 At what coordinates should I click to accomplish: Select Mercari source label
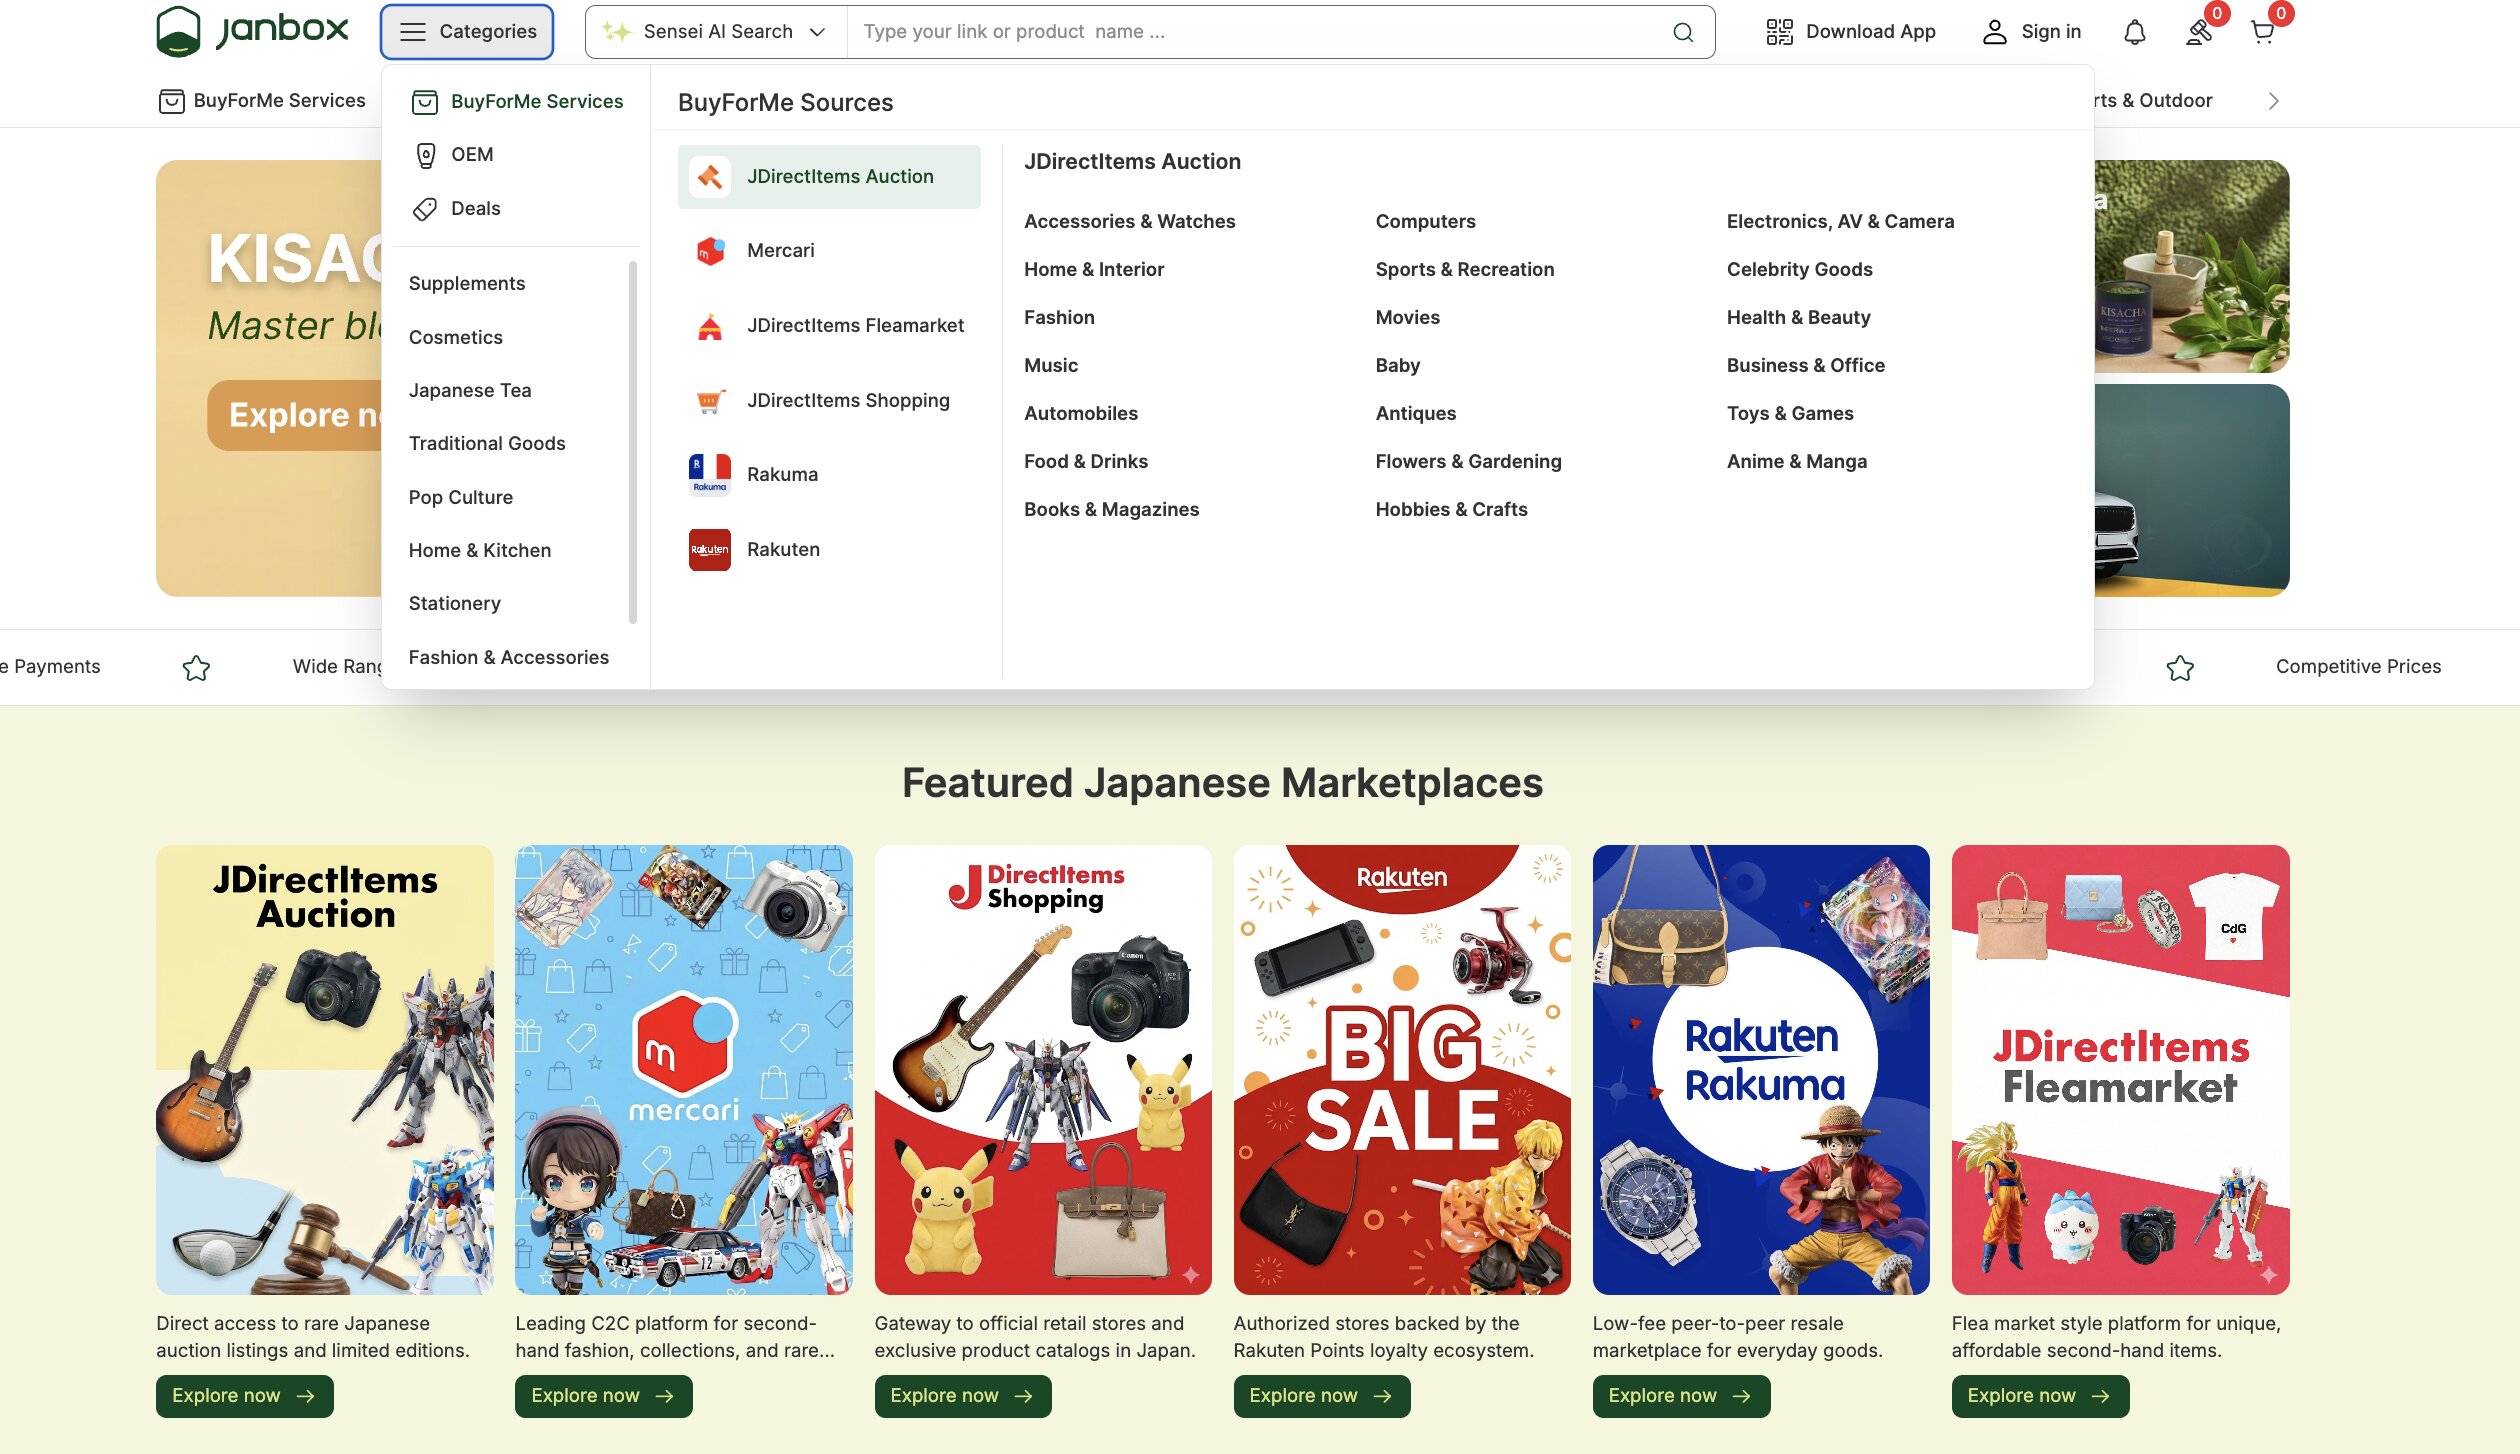pyautogui.click(x=781, y=251)
